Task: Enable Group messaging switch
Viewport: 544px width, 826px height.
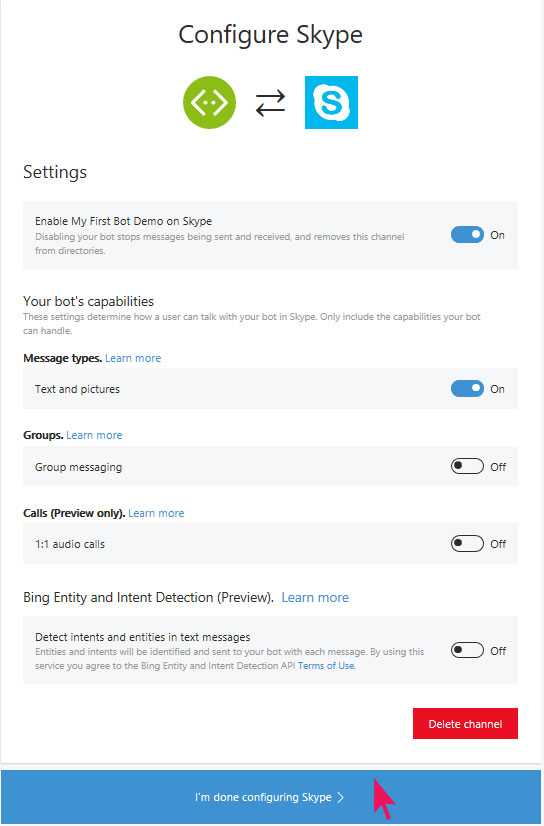Action: pyautogui.click(x=467, y=466)
